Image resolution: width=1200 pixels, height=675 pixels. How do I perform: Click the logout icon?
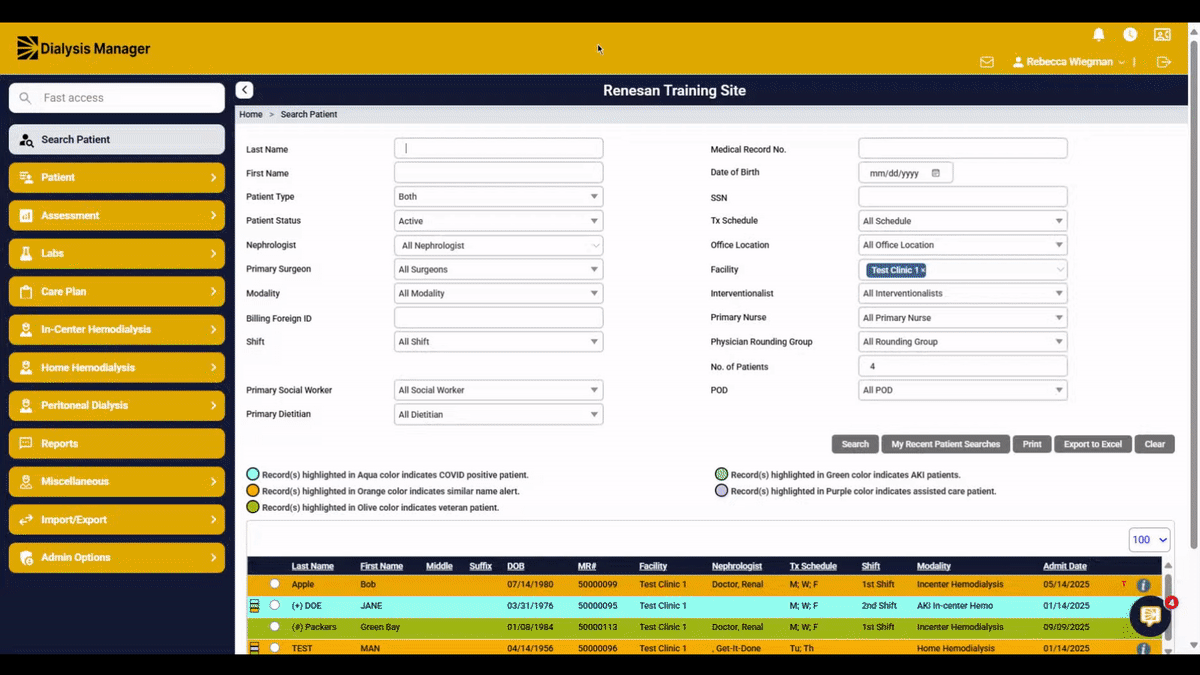1164,62
